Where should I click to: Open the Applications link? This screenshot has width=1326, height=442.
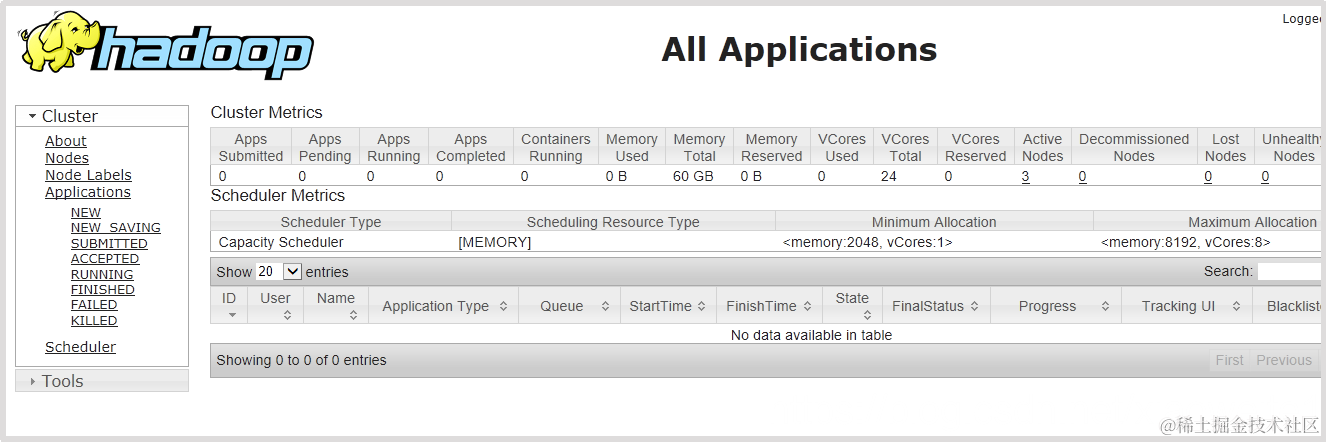click(x=88, y=192)
